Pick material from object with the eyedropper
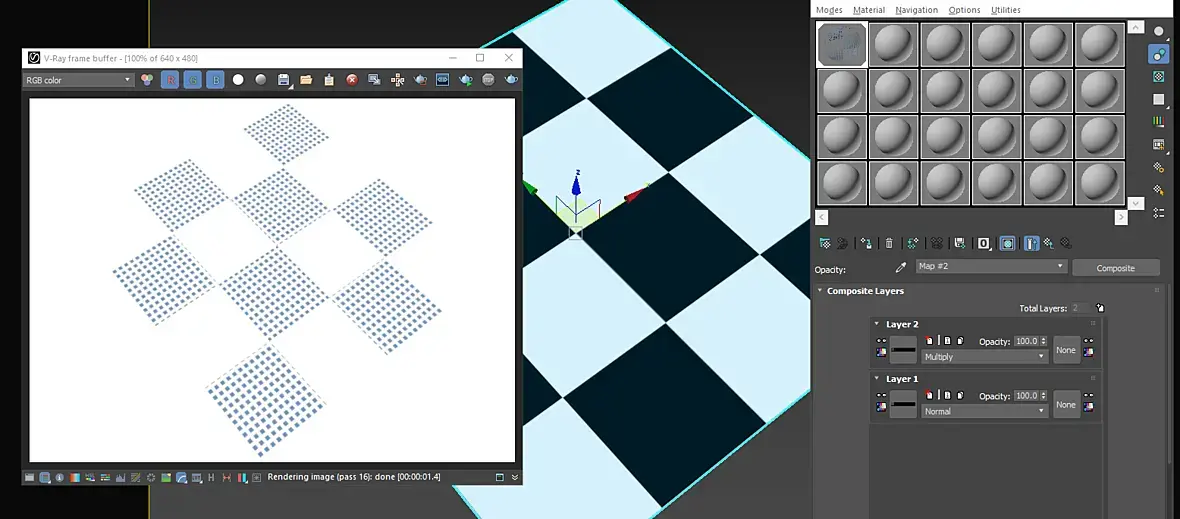The width and height of the screenshot is (1180, 519). [901, 268]
